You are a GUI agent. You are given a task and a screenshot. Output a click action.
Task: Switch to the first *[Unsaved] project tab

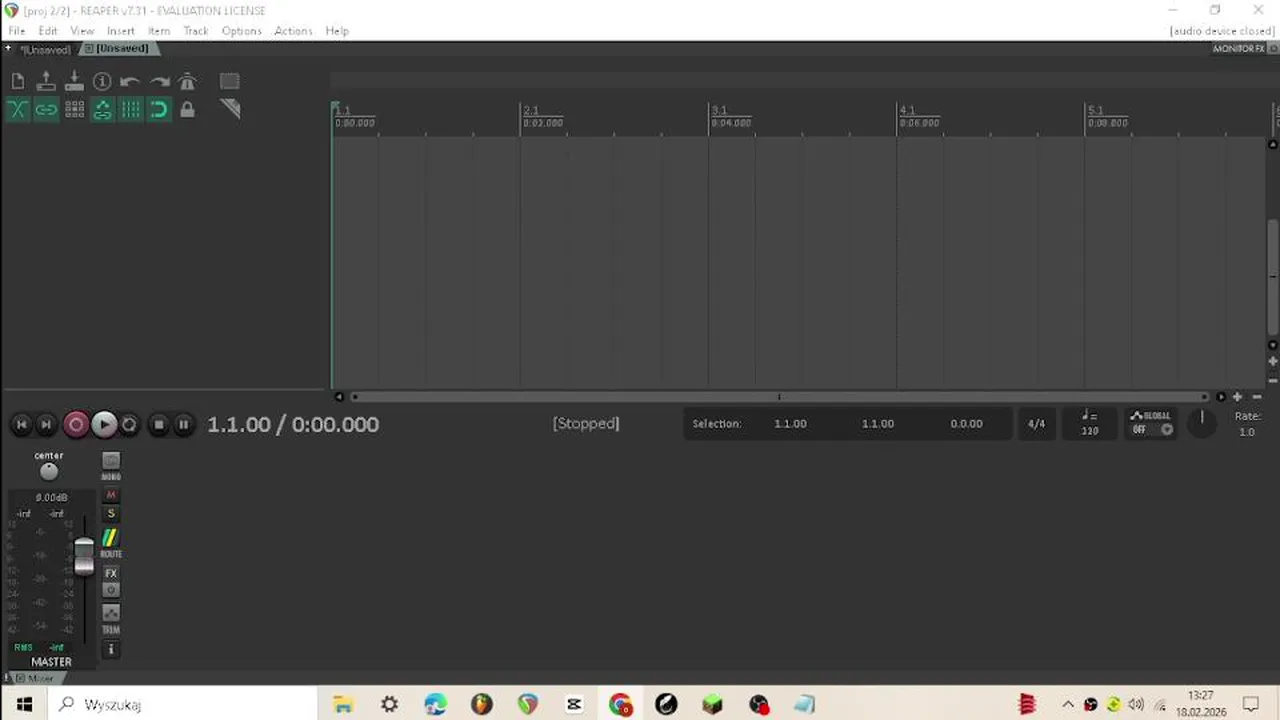coord(45,49)
